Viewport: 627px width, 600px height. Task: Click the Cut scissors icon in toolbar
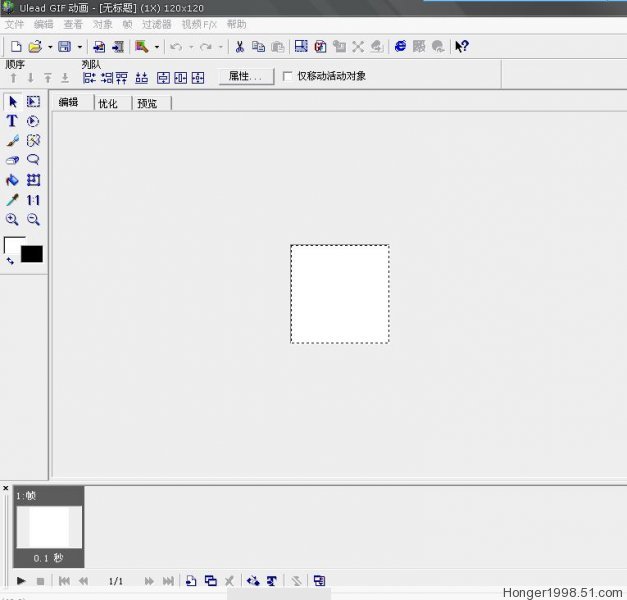240,46
